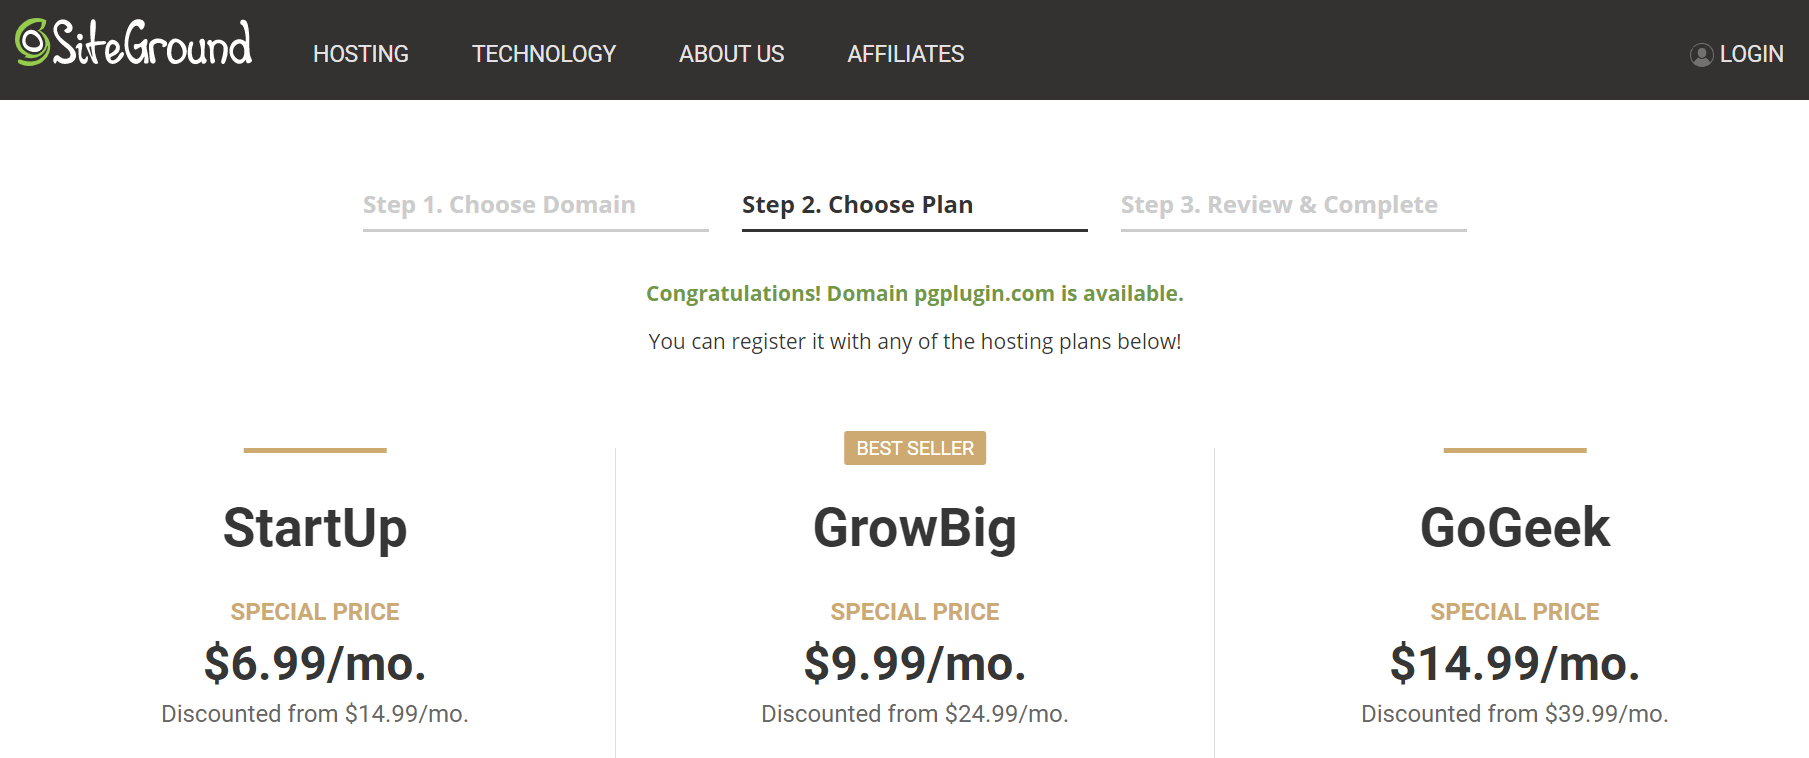Click the pgplugin.com availability message
The image size is (1809, 758).
coord(914,293)
